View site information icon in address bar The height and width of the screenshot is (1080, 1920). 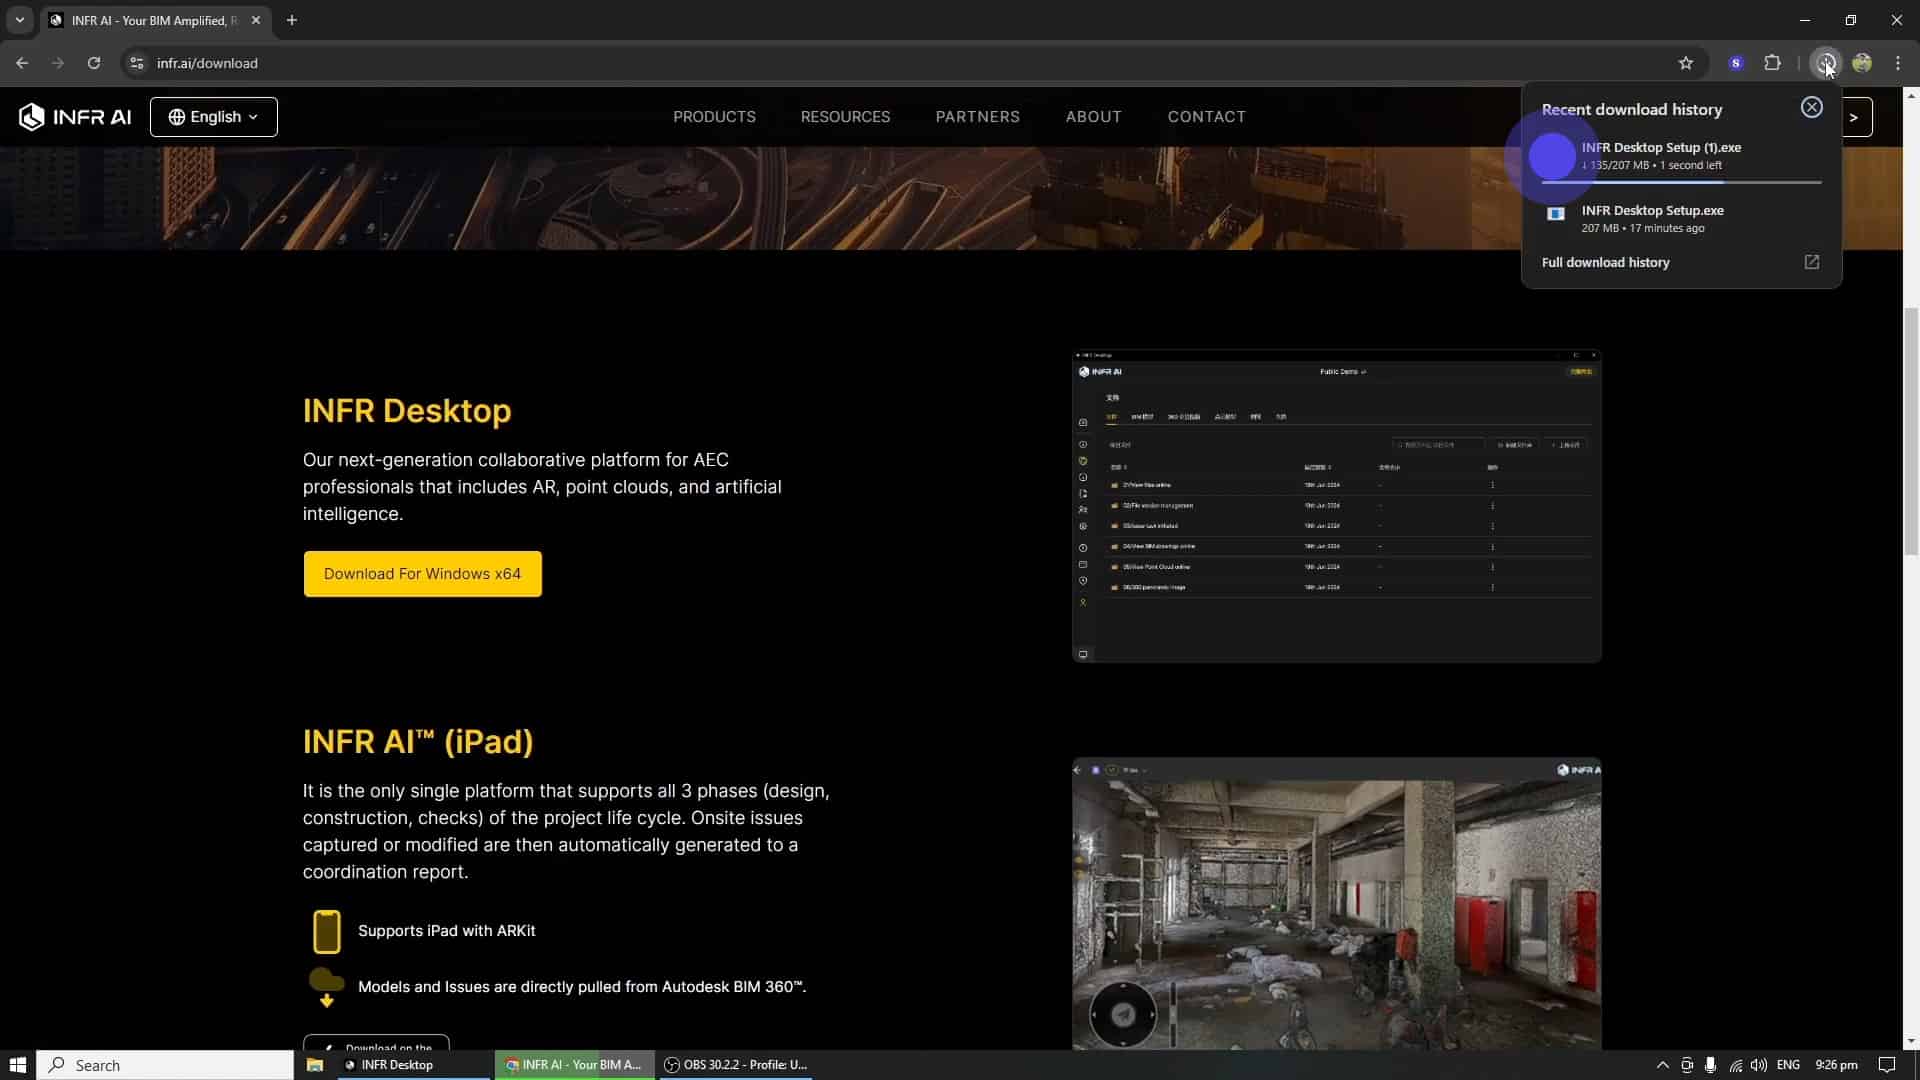coord(137,63)
